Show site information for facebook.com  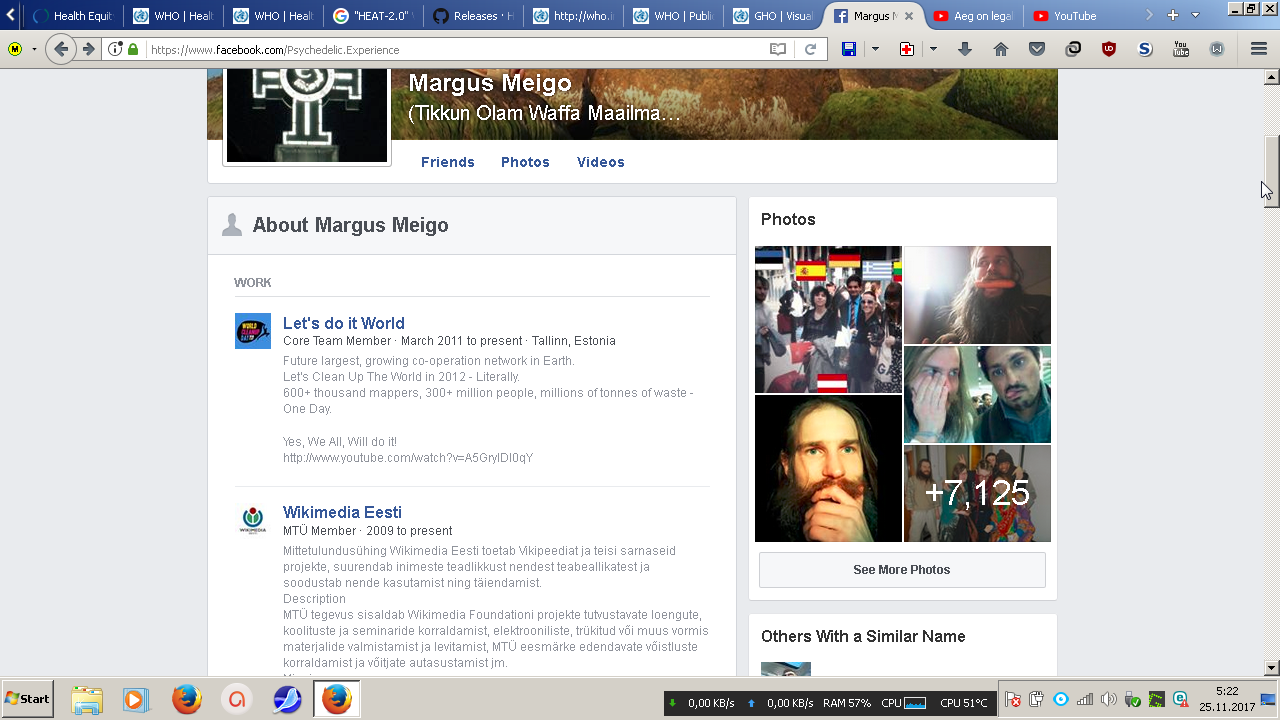point(115,49)
